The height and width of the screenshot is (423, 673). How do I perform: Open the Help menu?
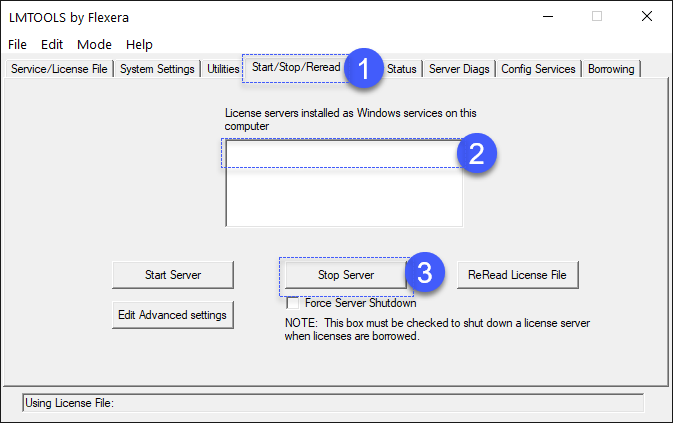(139, 44)
